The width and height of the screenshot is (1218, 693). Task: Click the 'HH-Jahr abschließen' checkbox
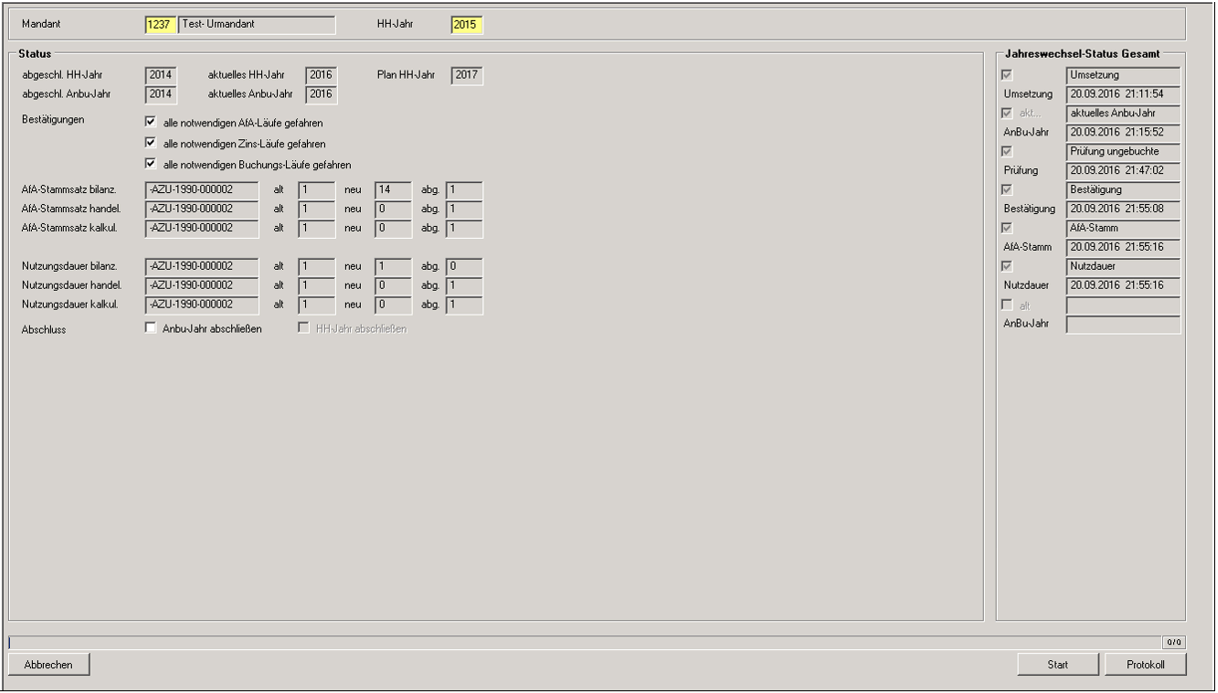coord(303,329)
